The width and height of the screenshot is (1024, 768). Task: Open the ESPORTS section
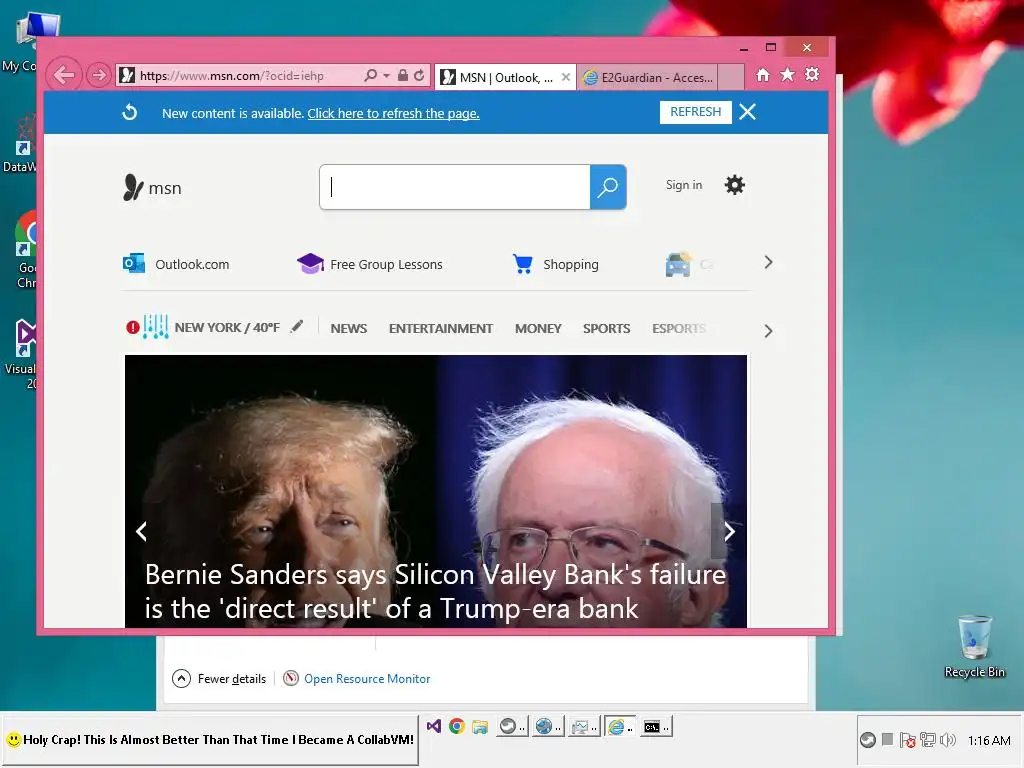coord(679,328)
